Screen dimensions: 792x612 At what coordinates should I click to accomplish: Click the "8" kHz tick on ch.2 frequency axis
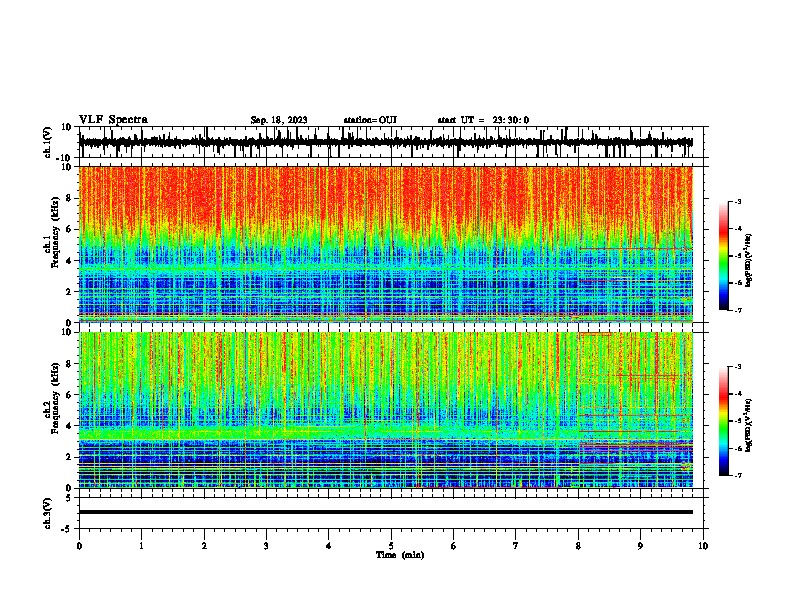pyautogui.click(x=69, y=364)
